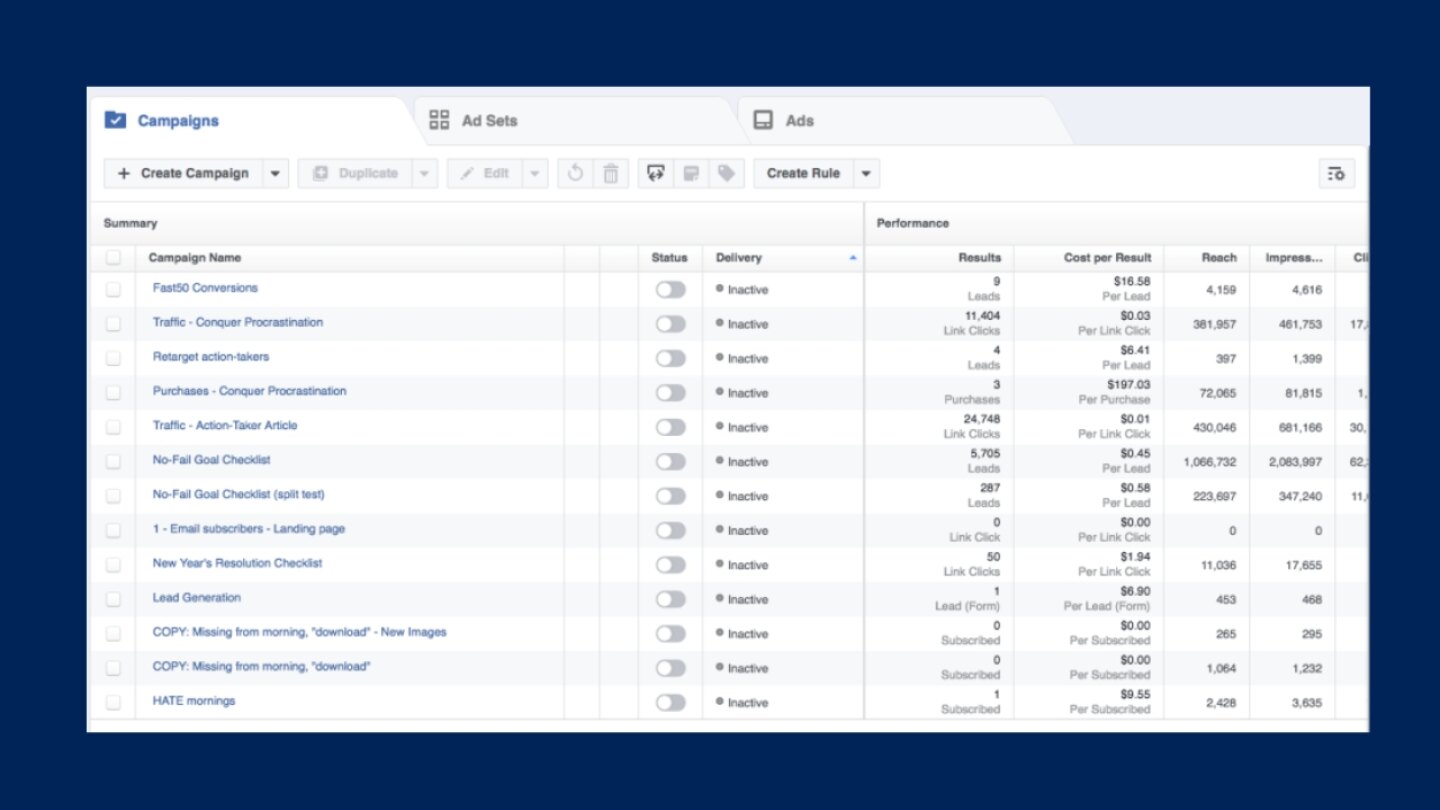Check the Fast50 Conversions row checkbox

click(x=113, y=290)
